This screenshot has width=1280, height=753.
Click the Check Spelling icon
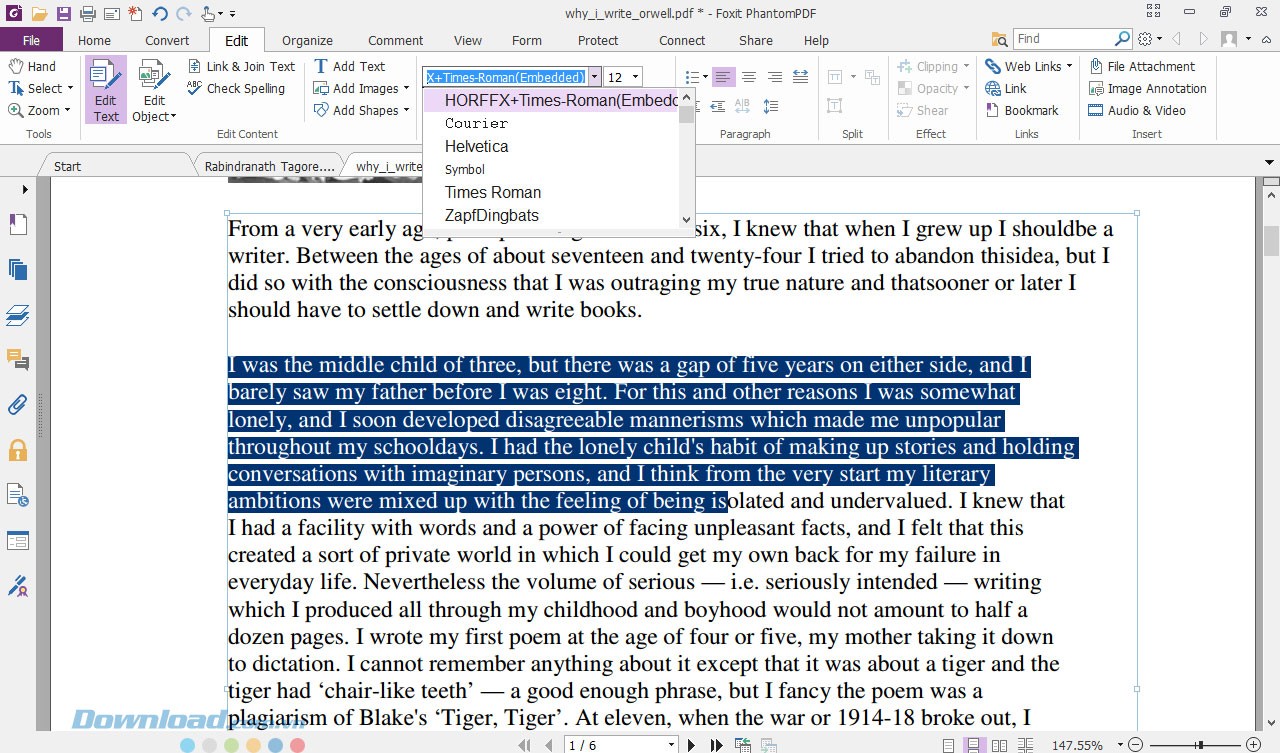point(195,88)
